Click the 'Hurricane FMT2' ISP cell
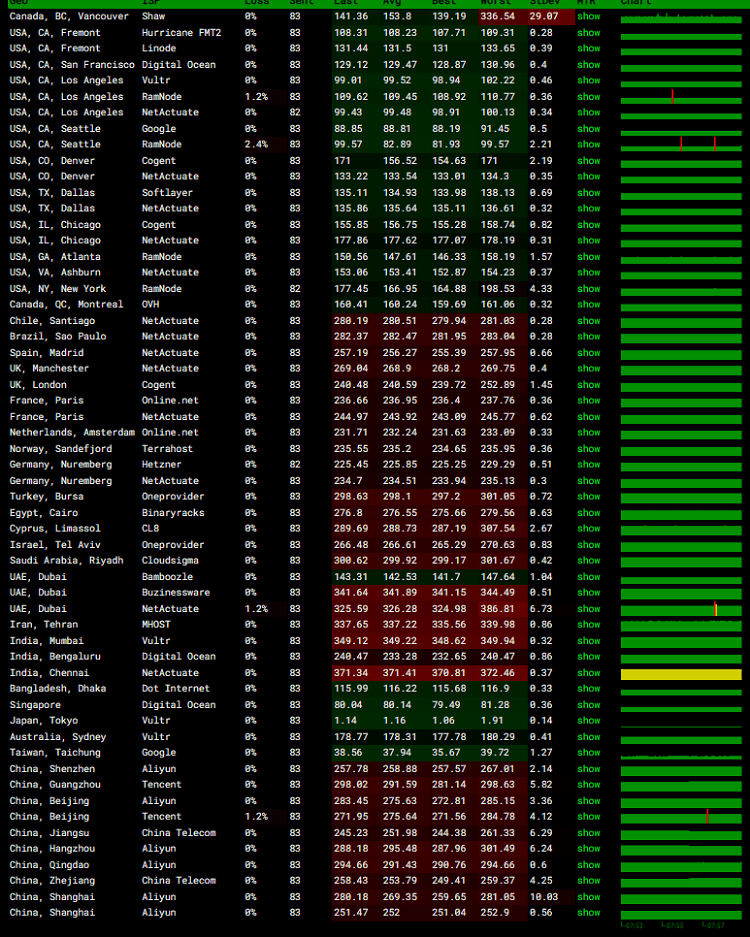This screenshot has height=937, width=750. (x=181, y=32)
